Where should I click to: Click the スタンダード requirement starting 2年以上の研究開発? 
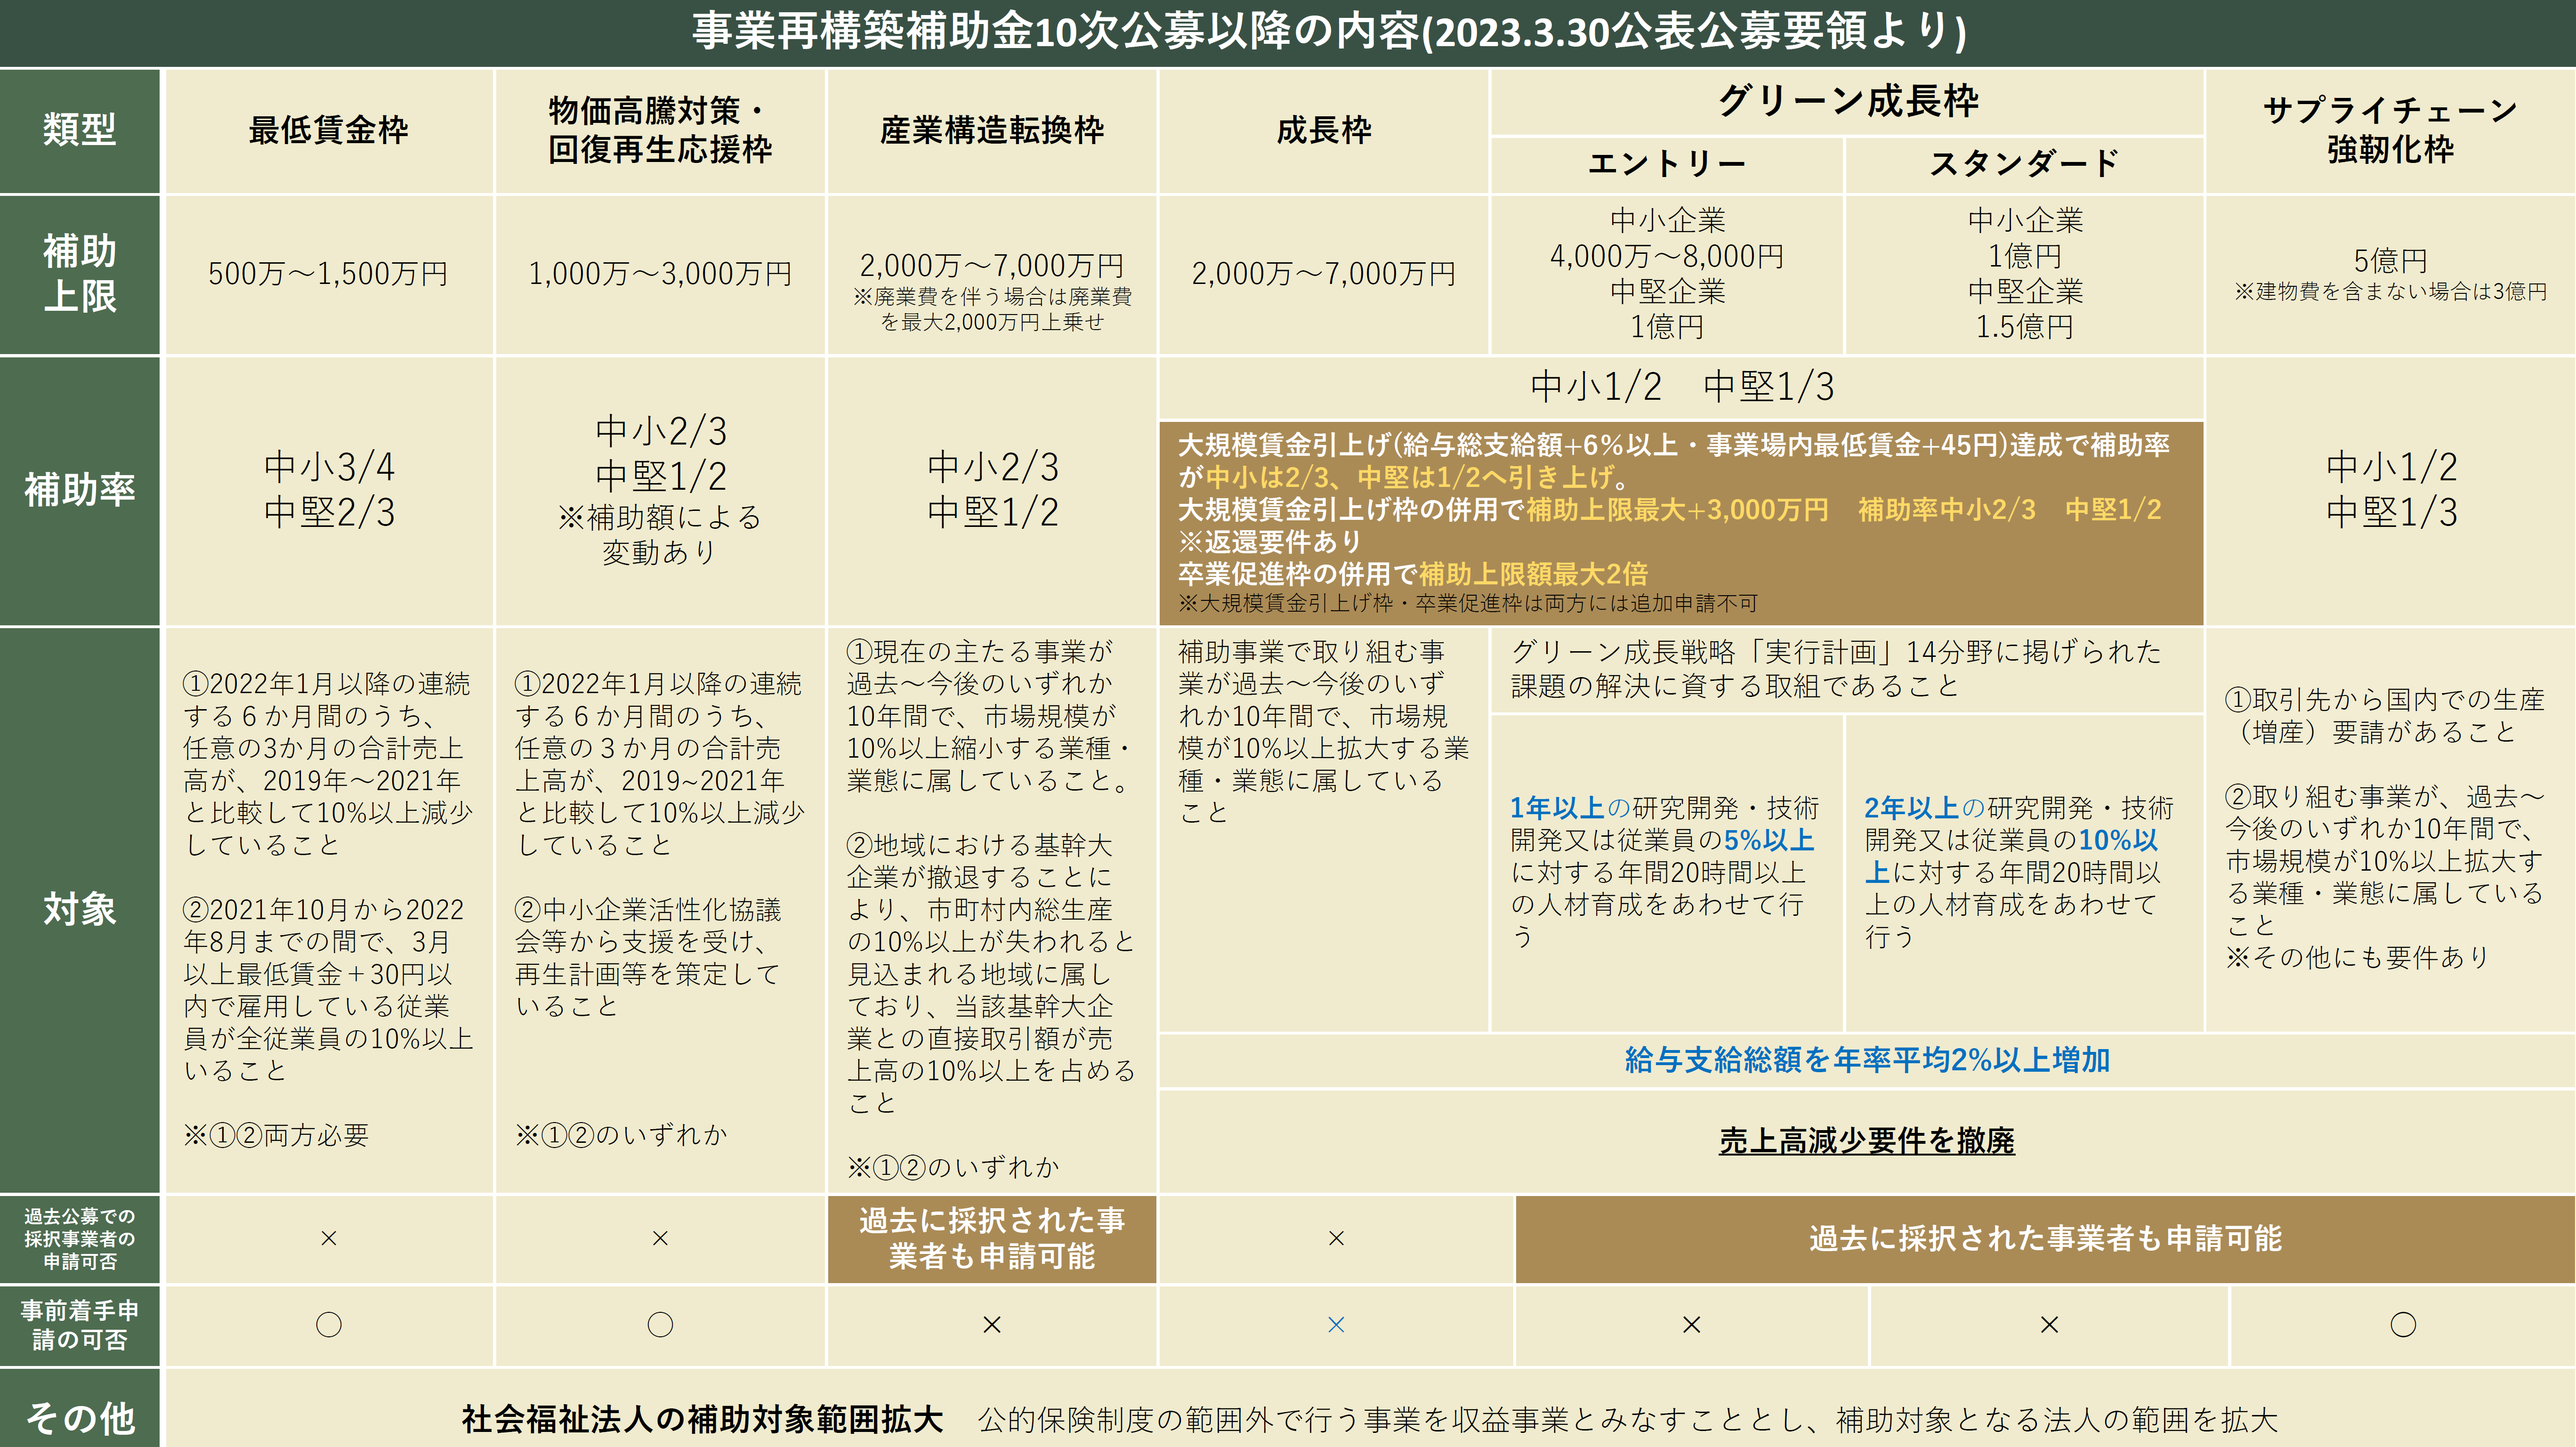2019,872
